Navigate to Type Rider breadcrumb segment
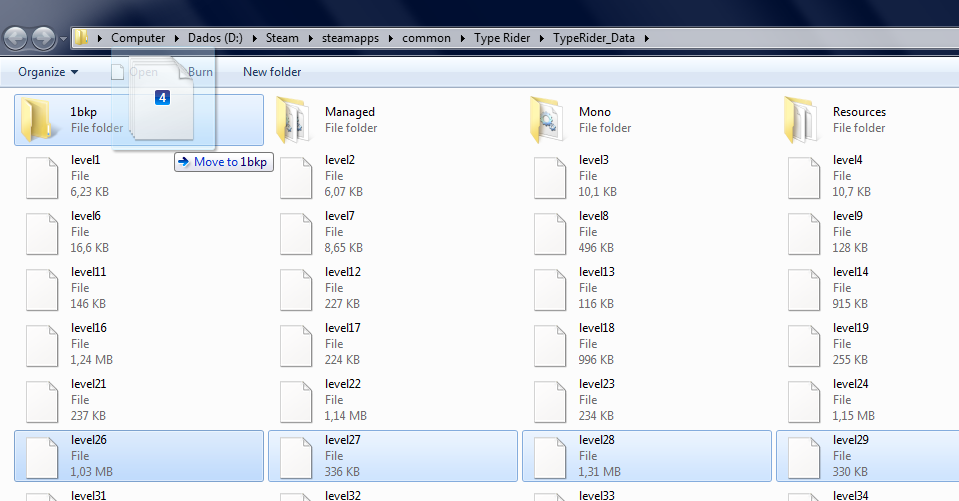 tap(502, 38)
